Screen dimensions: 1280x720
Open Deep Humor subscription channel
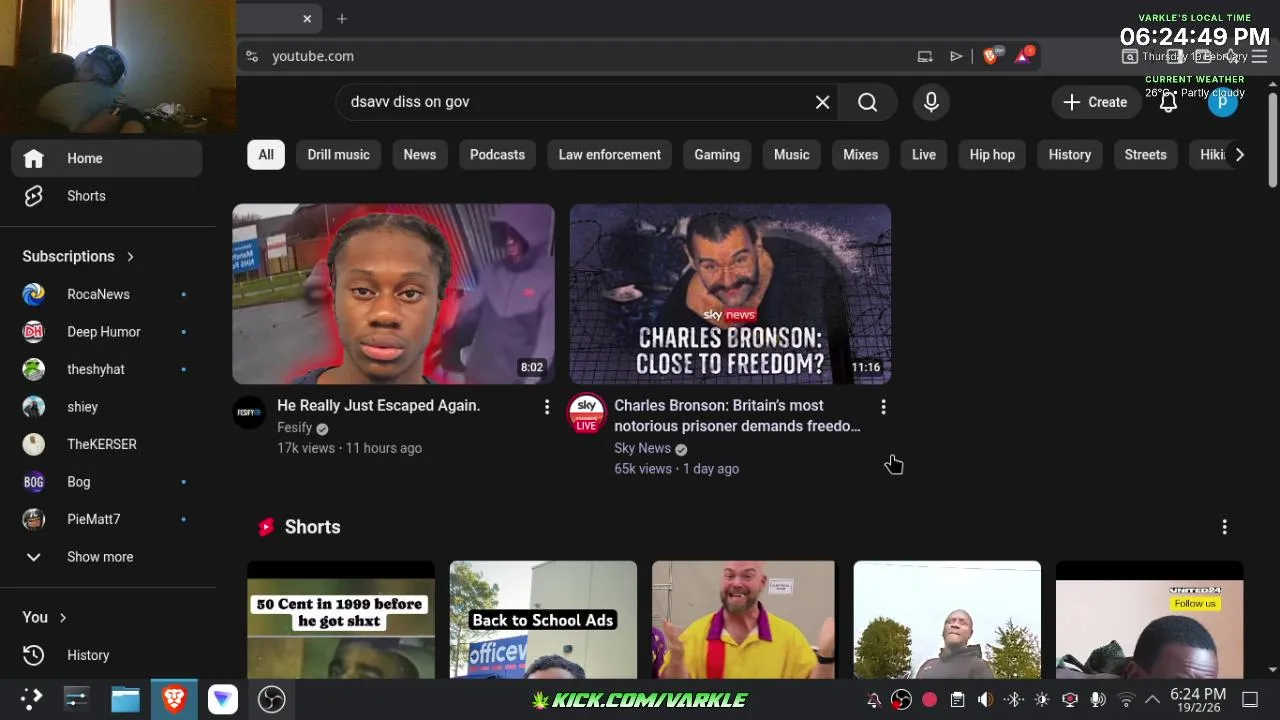107,332
